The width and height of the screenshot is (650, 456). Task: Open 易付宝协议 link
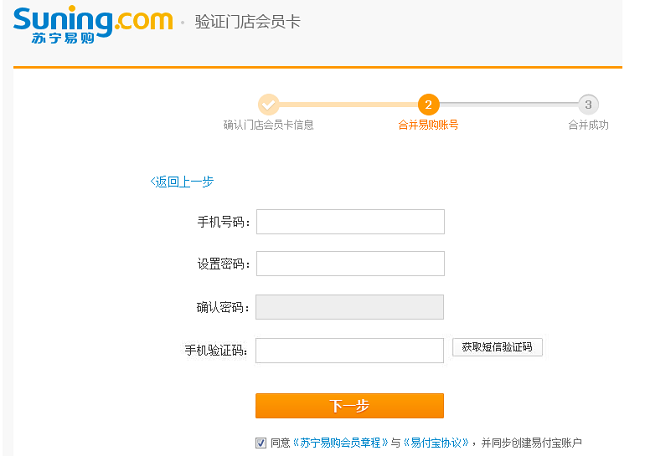436,443
